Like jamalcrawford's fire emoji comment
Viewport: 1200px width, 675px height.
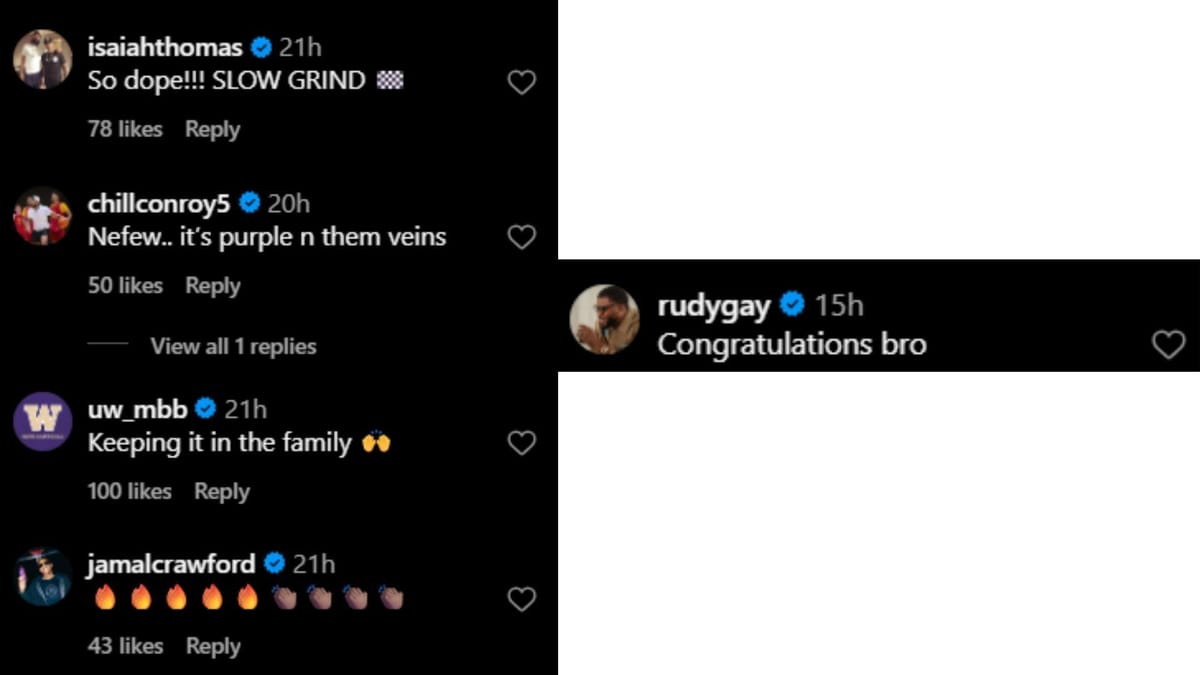click(x=522, y=600)
